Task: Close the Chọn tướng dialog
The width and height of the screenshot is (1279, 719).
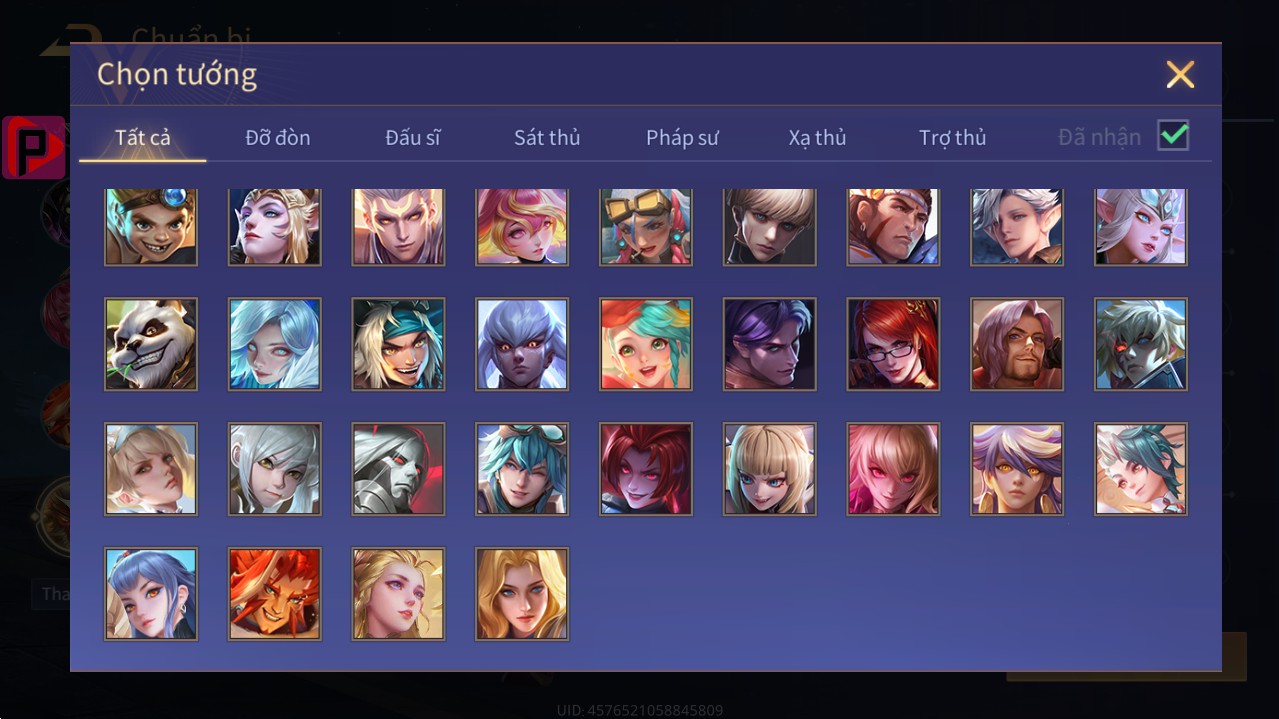Action: [1180, 74]
